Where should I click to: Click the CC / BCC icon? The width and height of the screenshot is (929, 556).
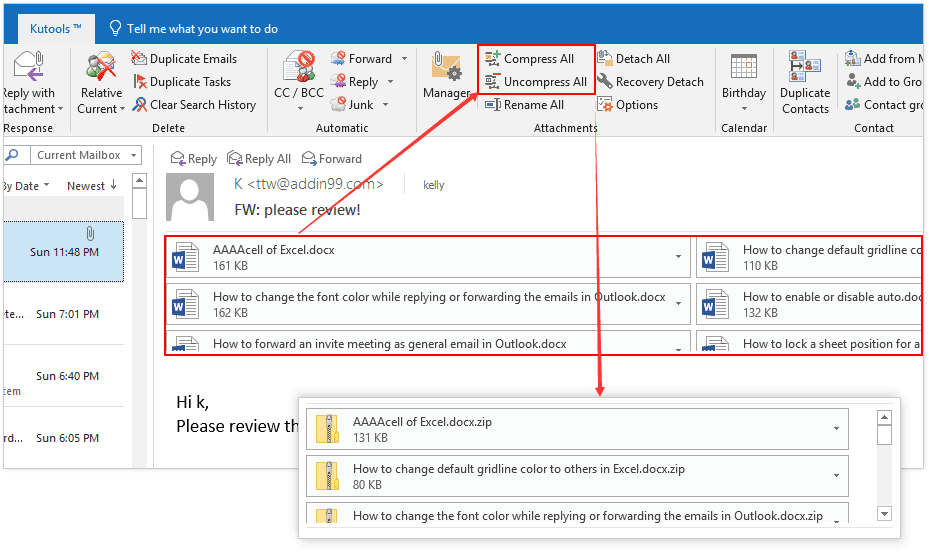tap(299, 66)
